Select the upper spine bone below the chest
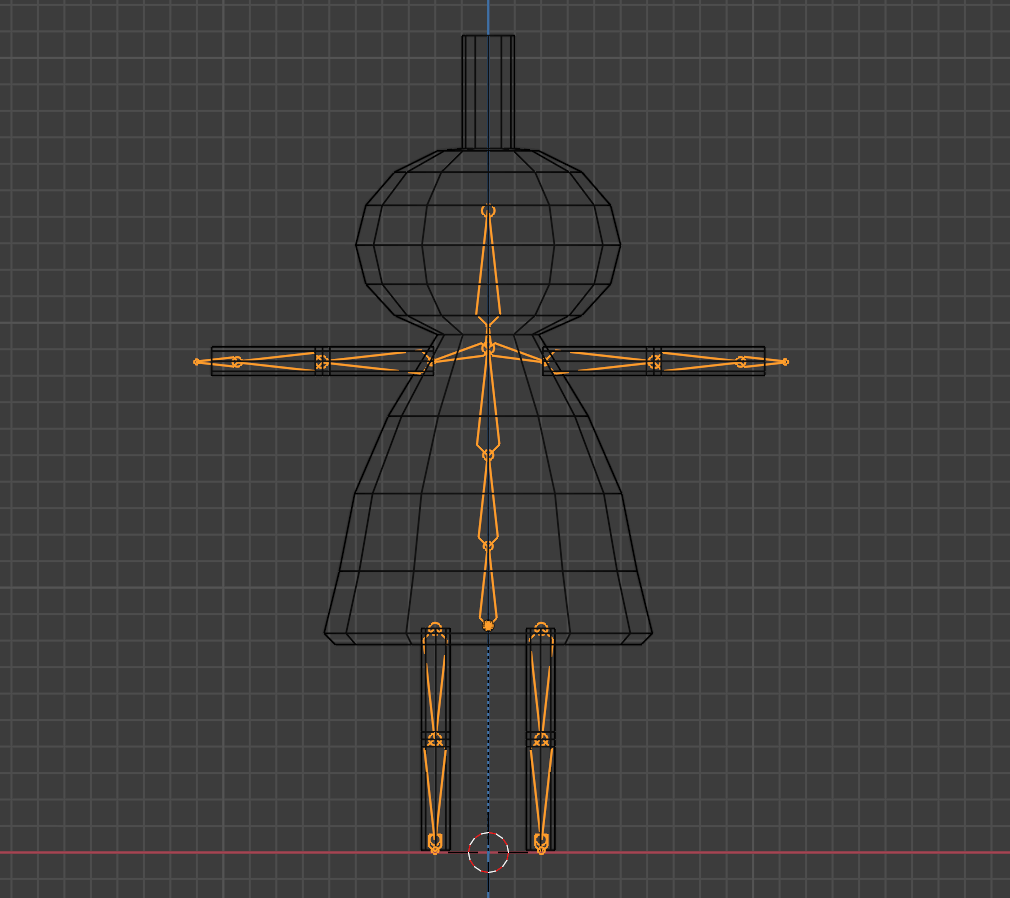The height and width of the screenshot is (898, 1010). pyautogui.click(x=488, y=403)
